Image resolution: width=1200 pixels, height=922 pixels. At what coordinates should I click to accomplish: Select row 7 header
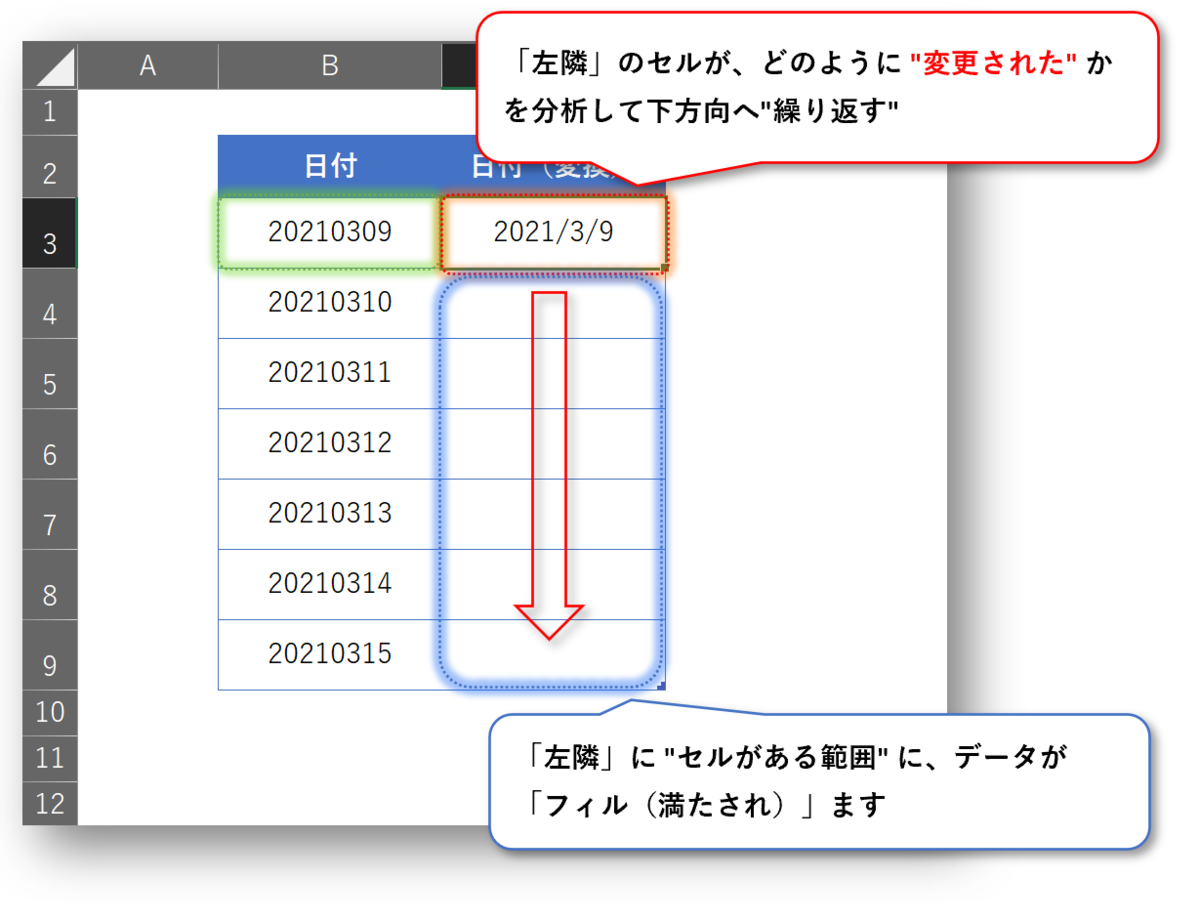pos(49,514)
